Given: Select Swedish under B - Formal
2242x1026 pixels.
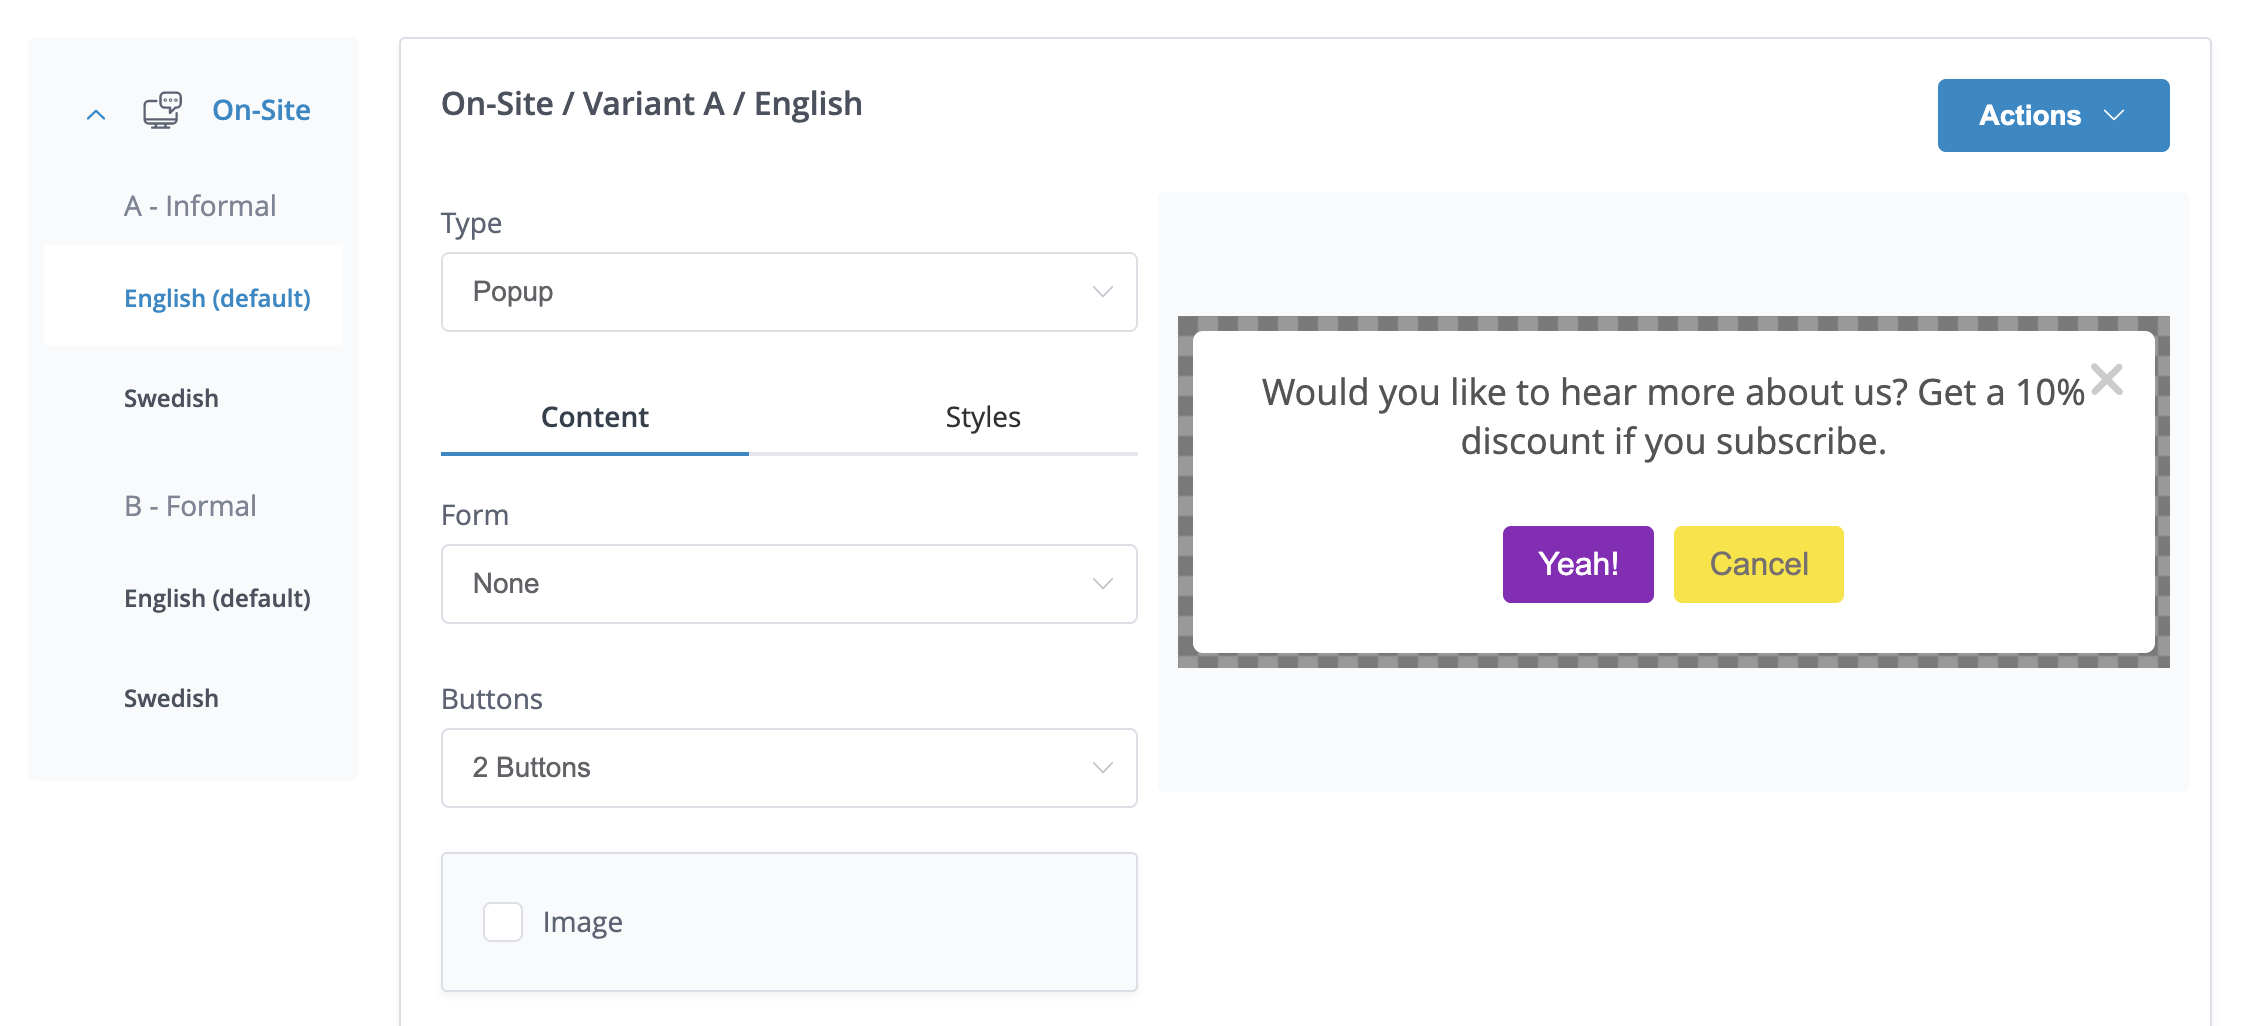Looking at the screenshot, I should [x=171, y=698].
